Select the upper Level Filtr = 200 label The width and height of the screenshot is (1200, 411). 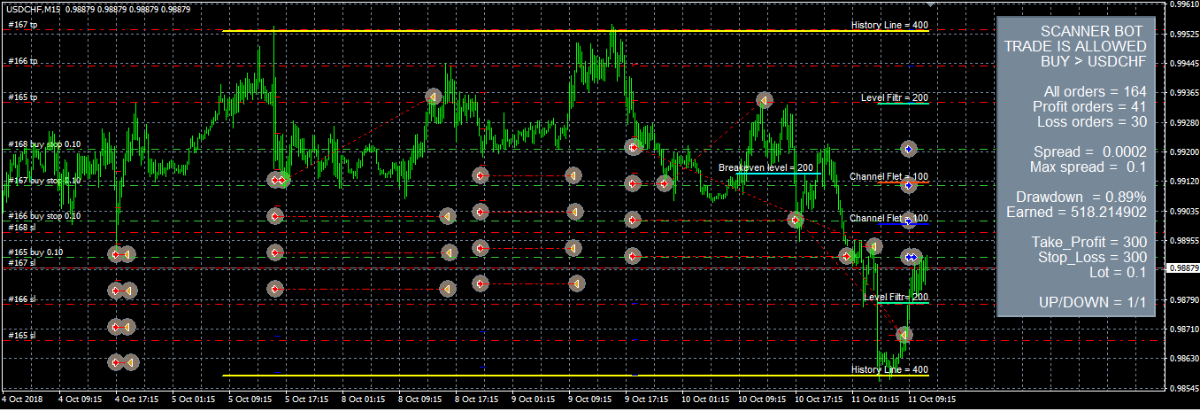tap(894, 98)
